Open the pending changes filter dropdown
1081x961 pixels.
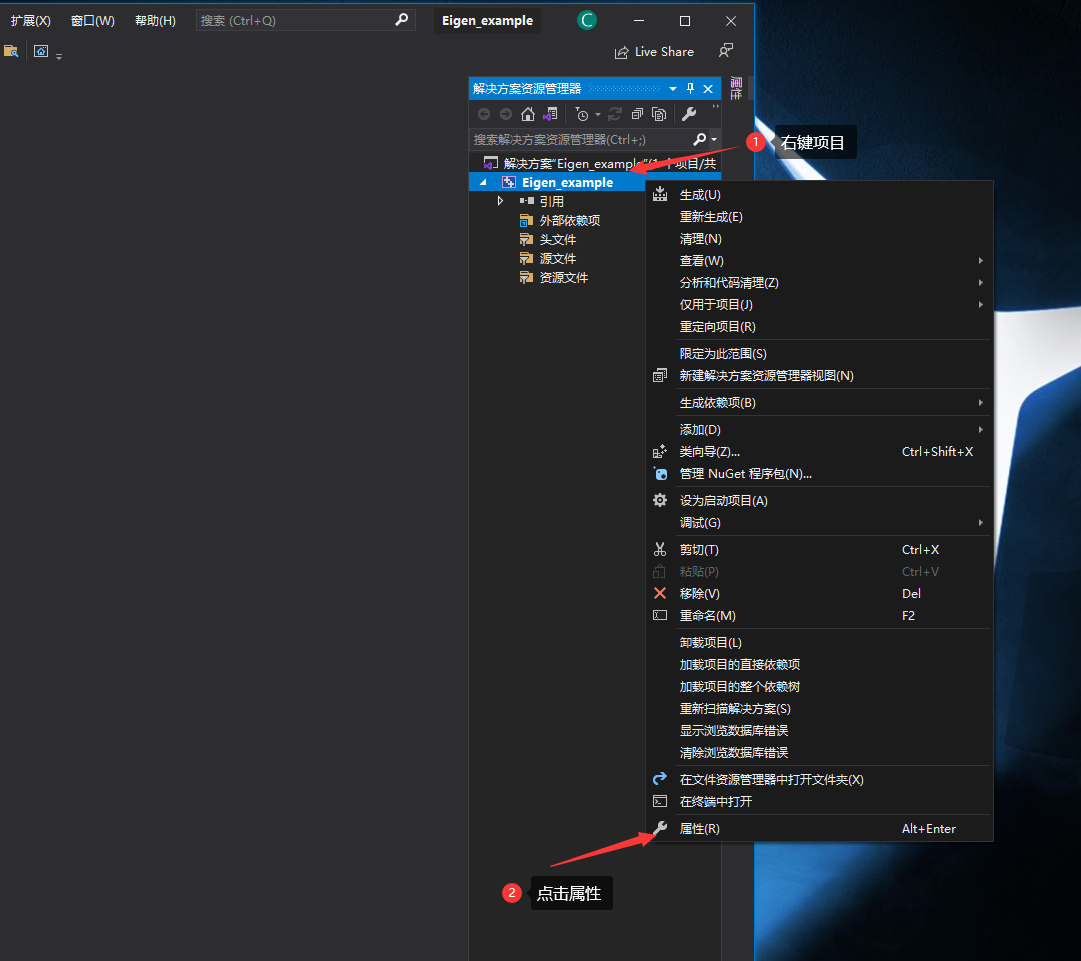pyautogui.click(x=598, y=114)
